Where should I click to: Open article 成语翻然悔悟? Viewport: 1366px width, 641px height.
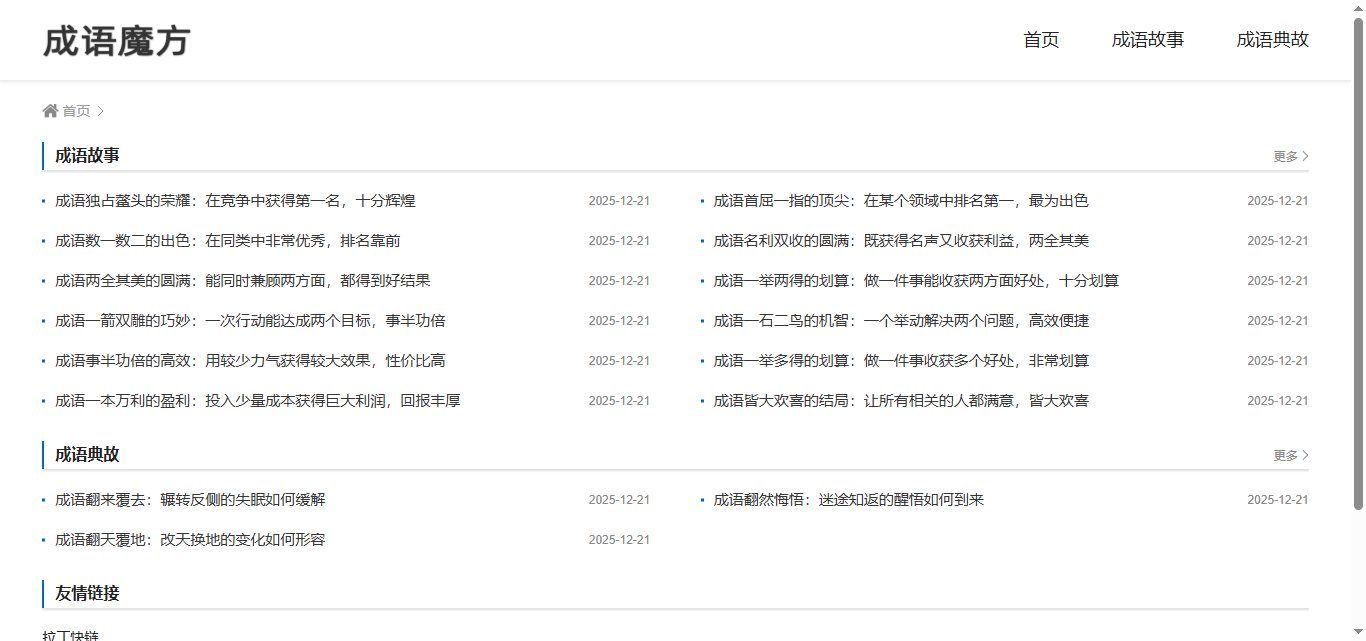(x=848, y=500)
